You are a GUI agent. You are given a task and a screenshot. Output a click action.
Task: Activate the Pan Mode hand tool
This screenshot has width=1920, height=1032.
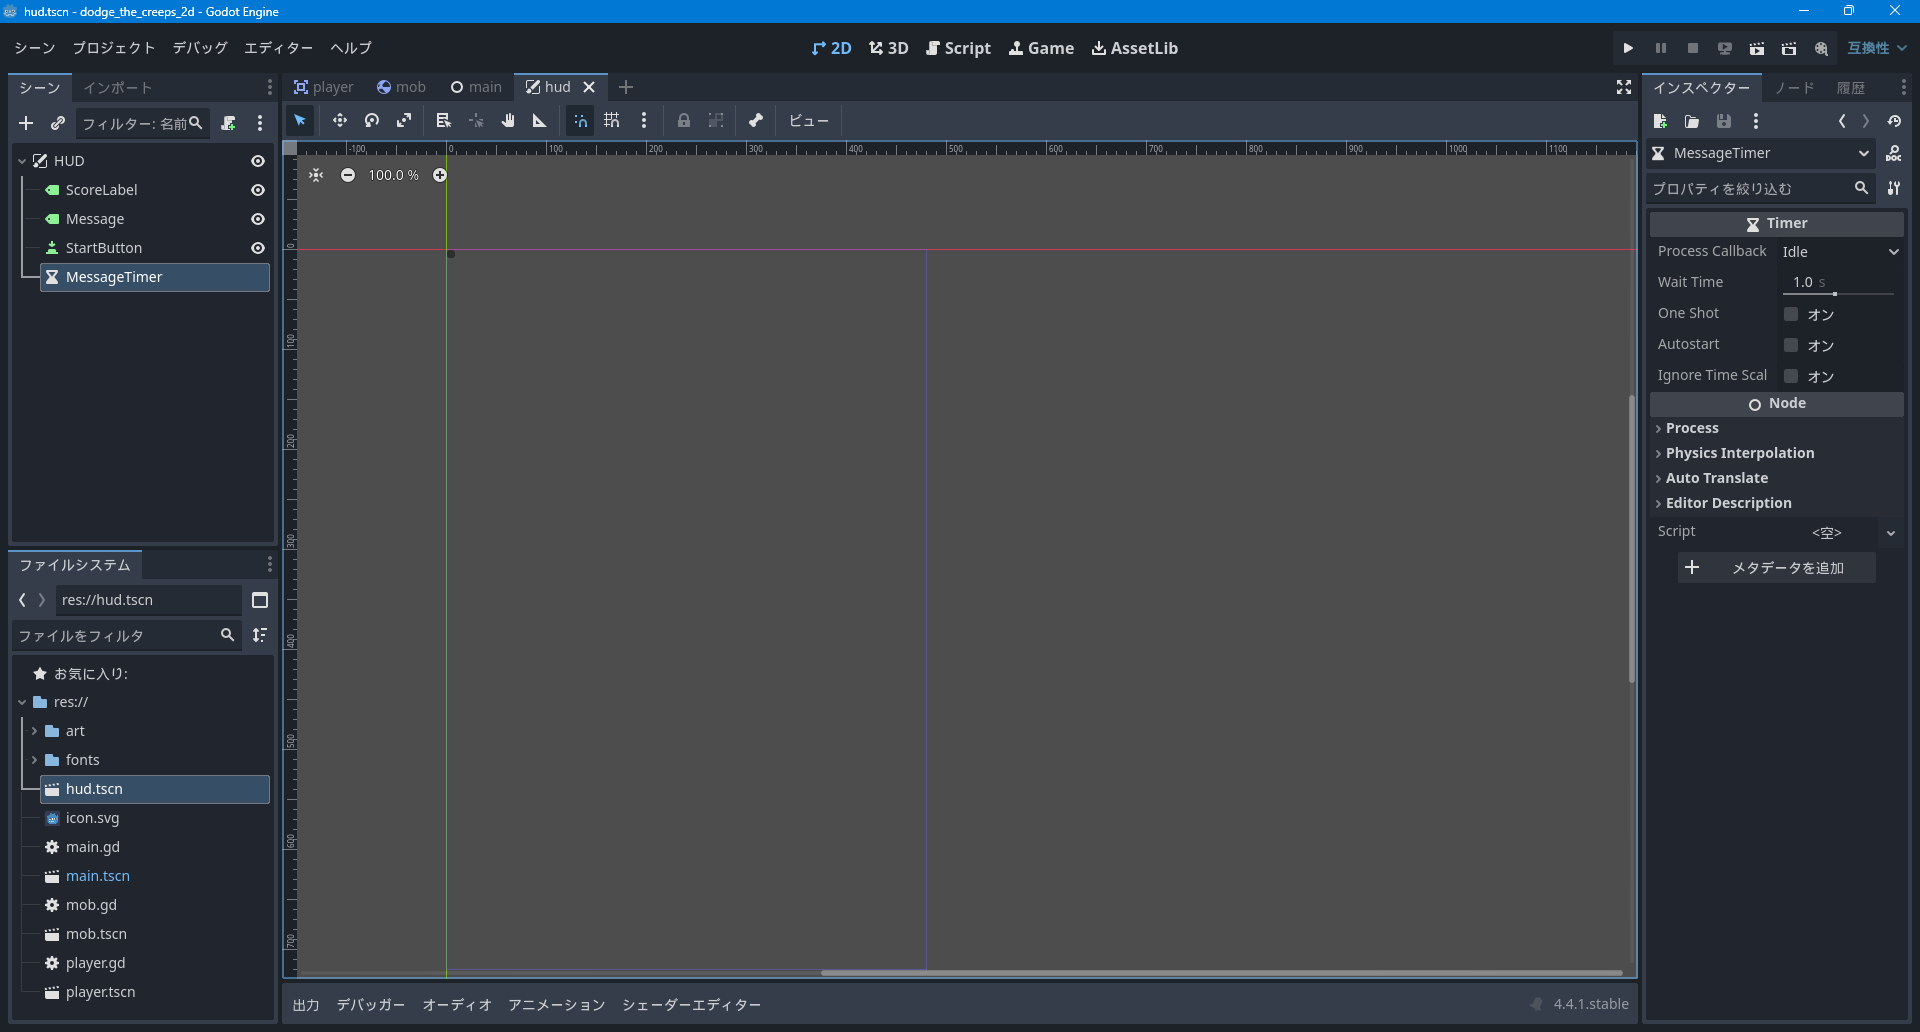coord(508,121)
